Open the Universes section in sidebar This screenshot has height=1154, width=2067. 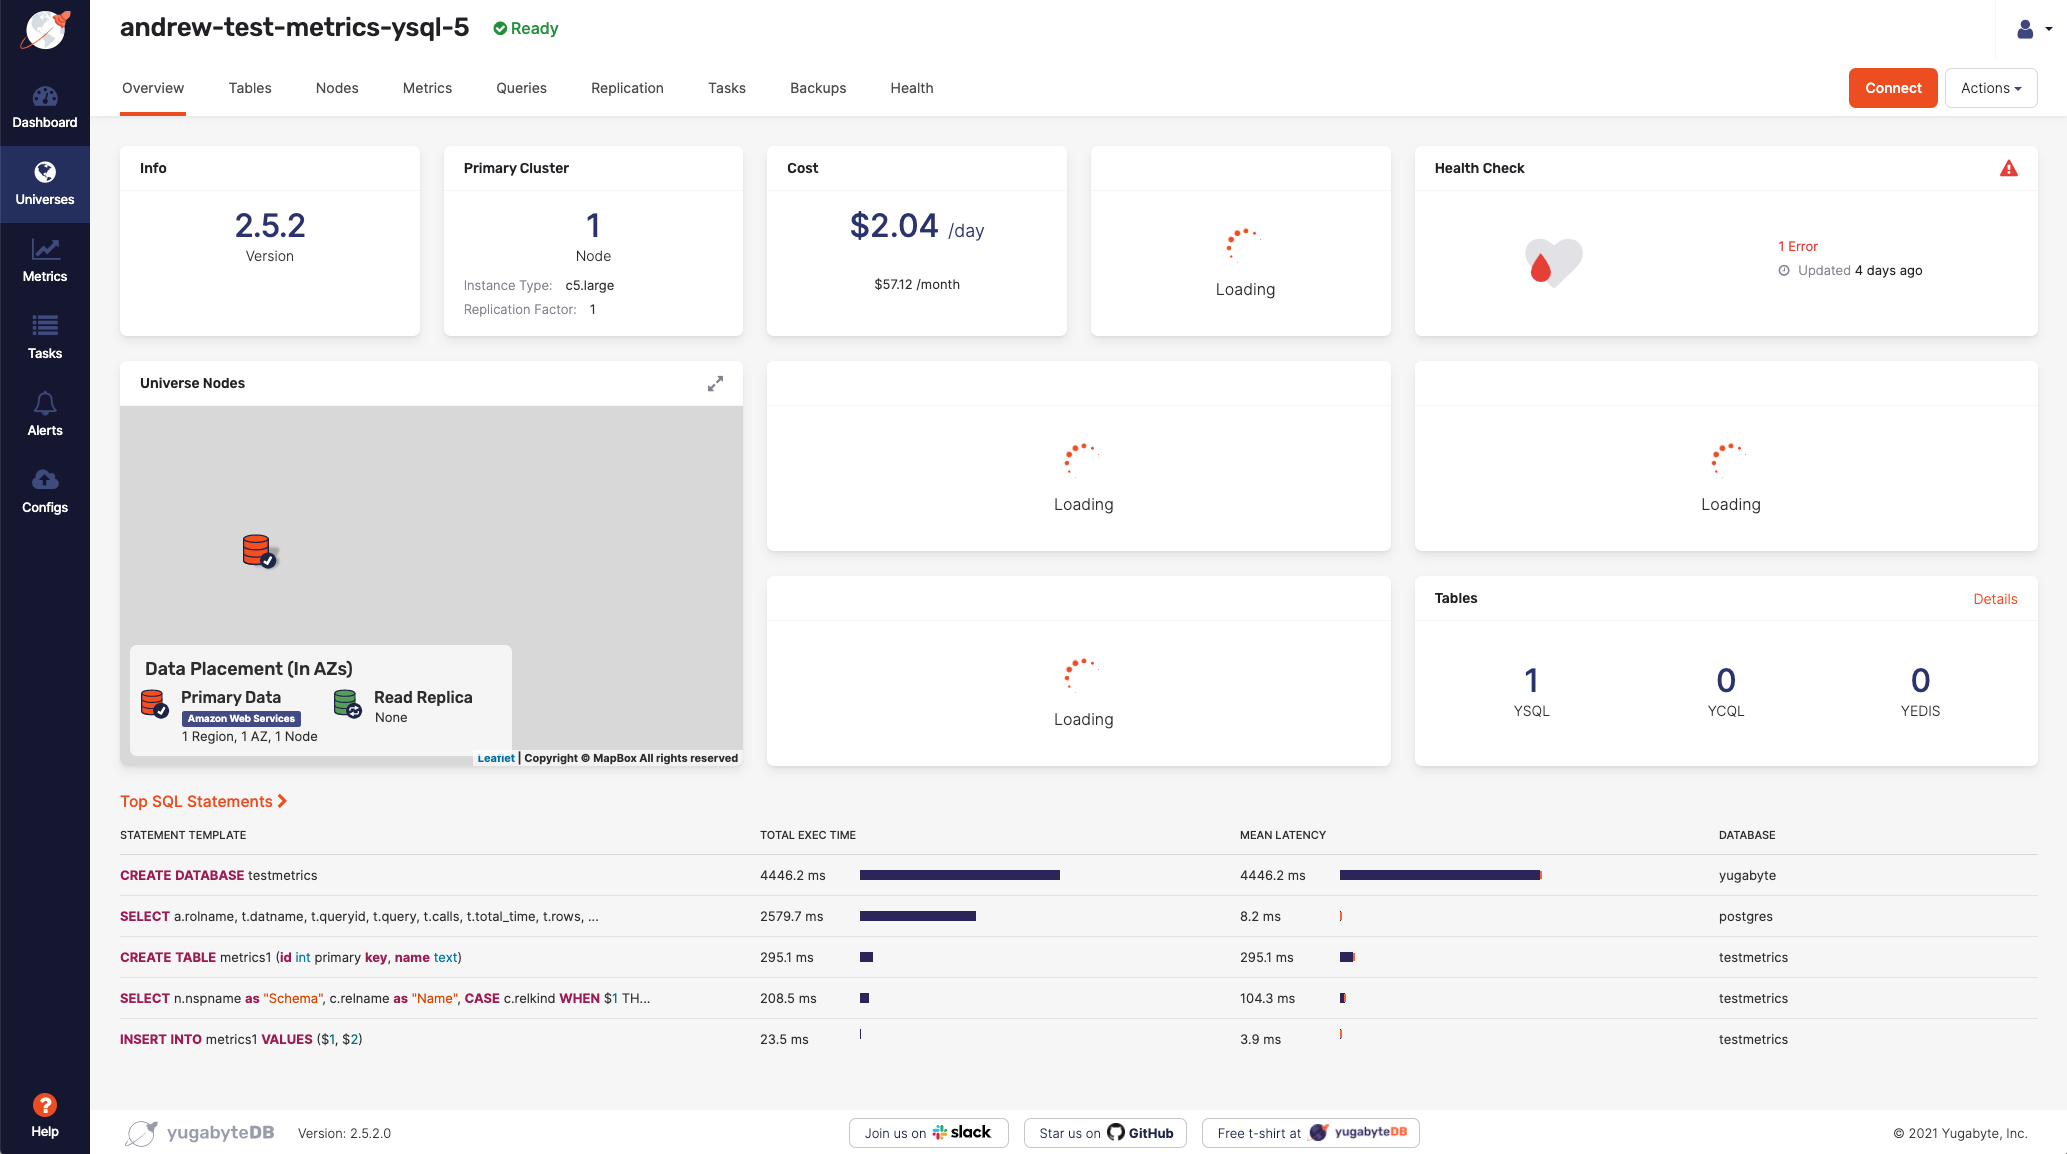pos(45,180)
